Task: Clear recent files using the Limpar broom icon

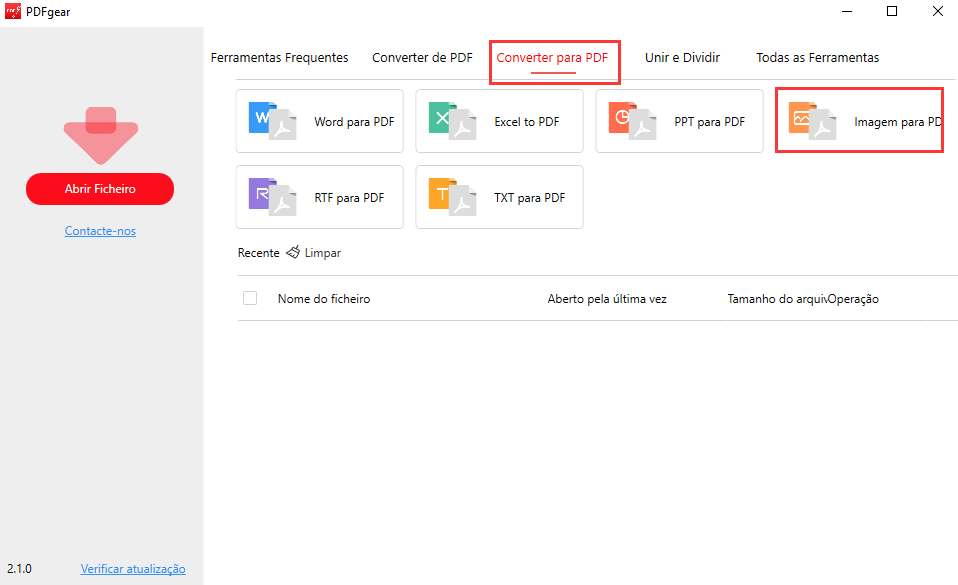Action: 293,252
